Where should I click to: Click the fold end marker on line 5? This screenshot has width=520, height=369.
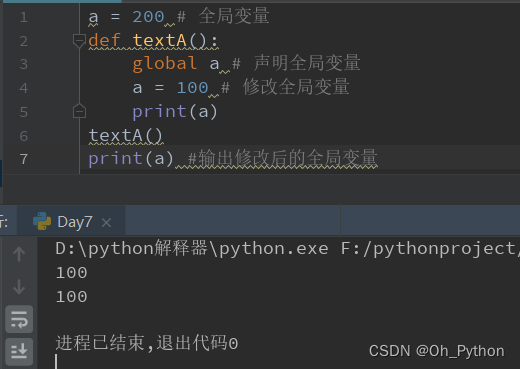(79, 111)
